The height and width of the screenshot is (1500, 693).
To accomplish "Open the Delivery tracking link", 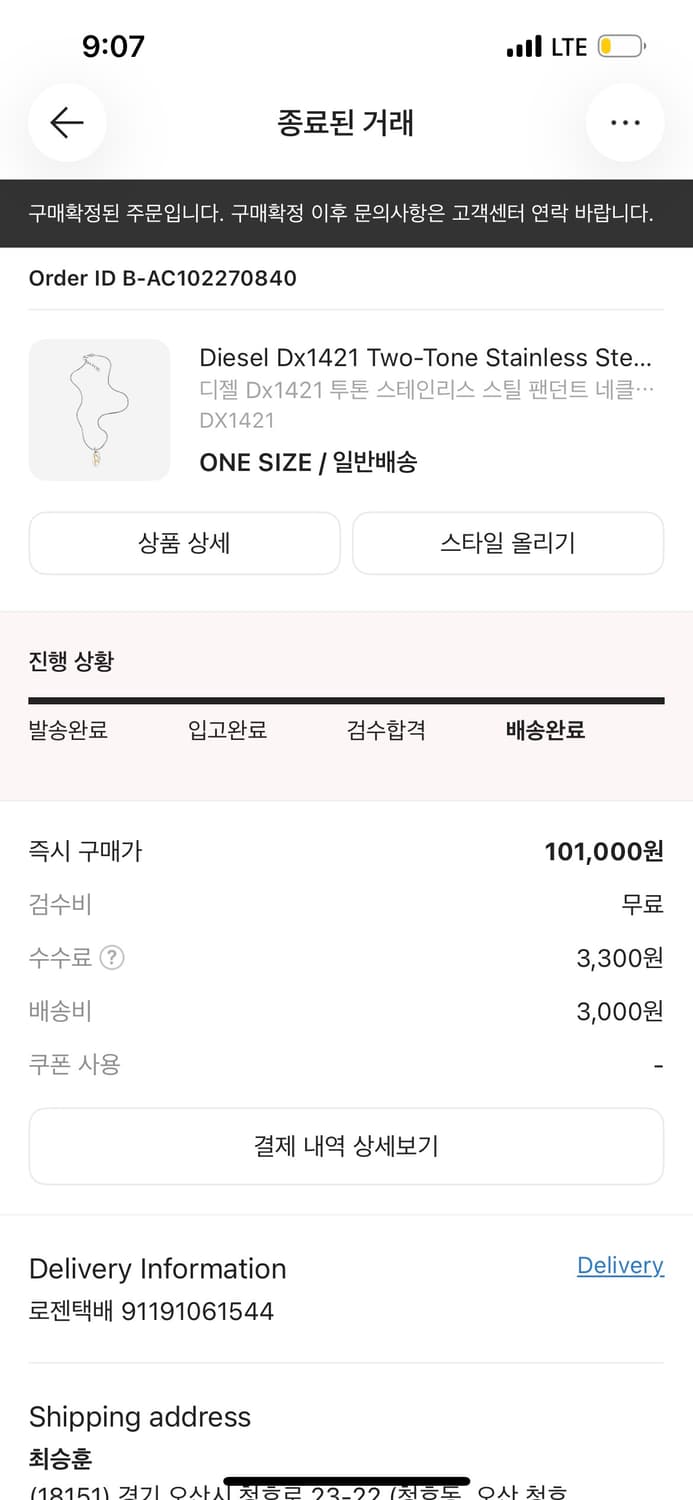I will [620, 1265].
